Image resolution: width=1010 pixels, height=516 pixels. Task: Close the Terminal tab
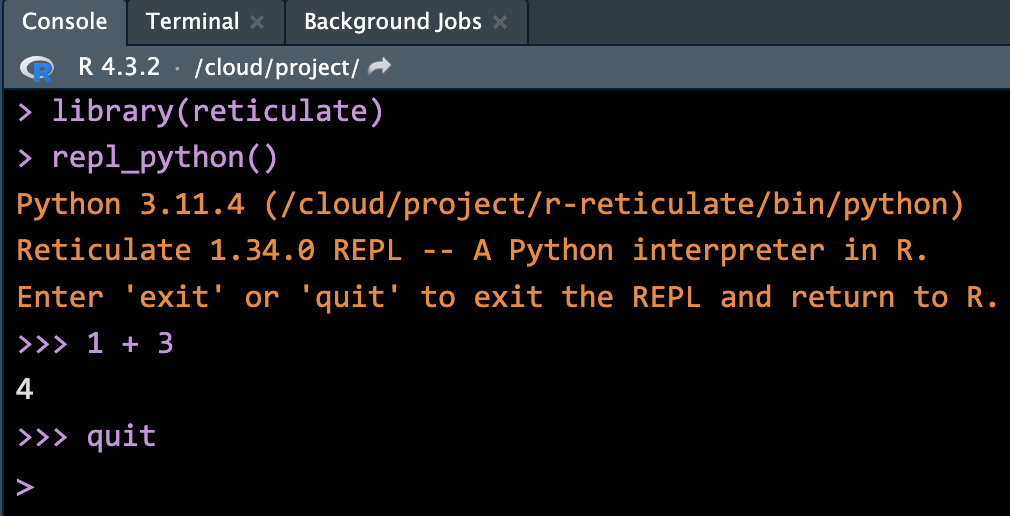pyautogui.click(x=258, y=22)
